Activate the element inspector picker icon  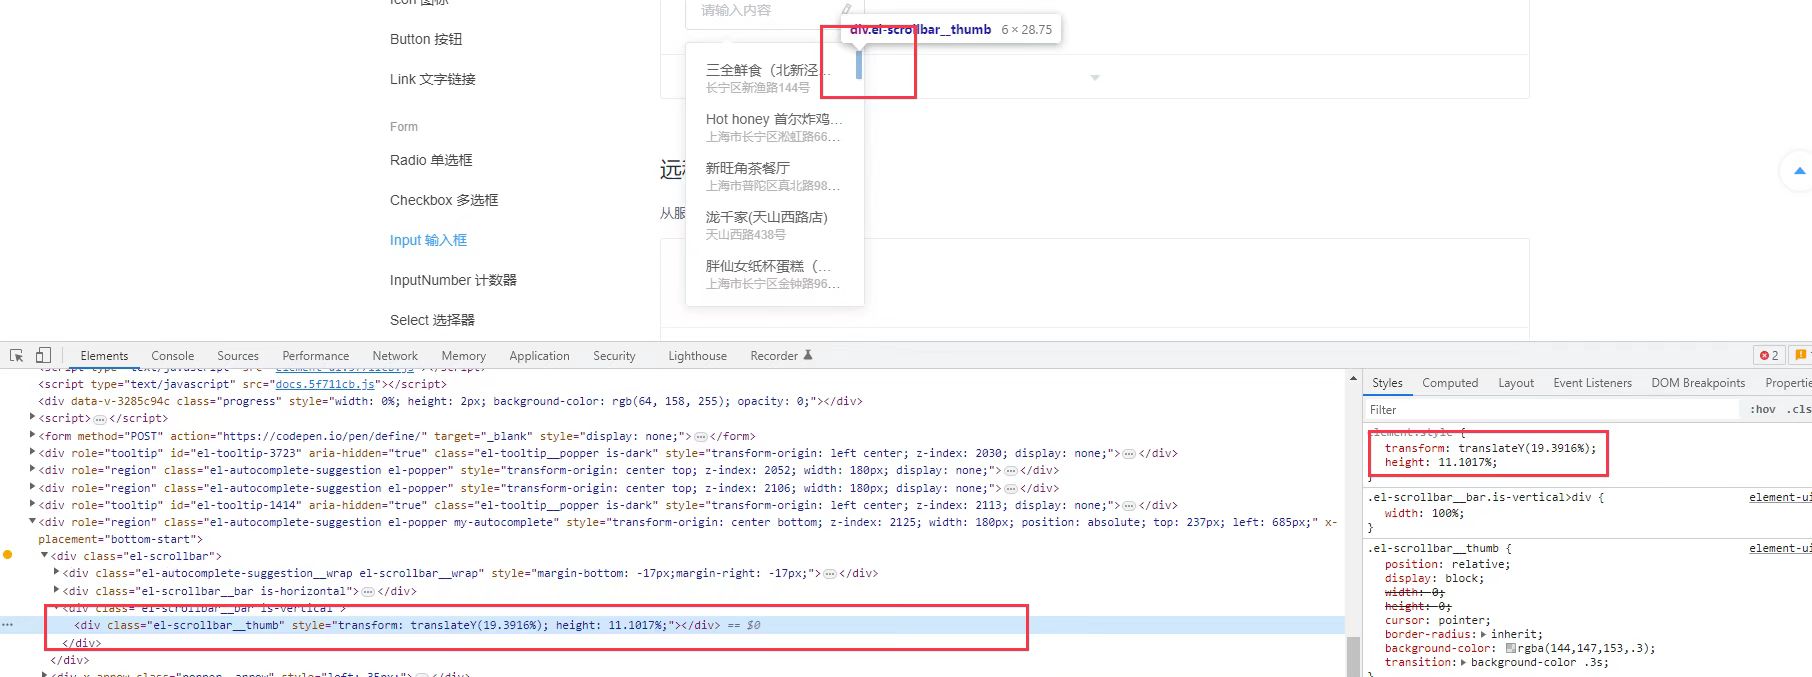click(16, 355)
